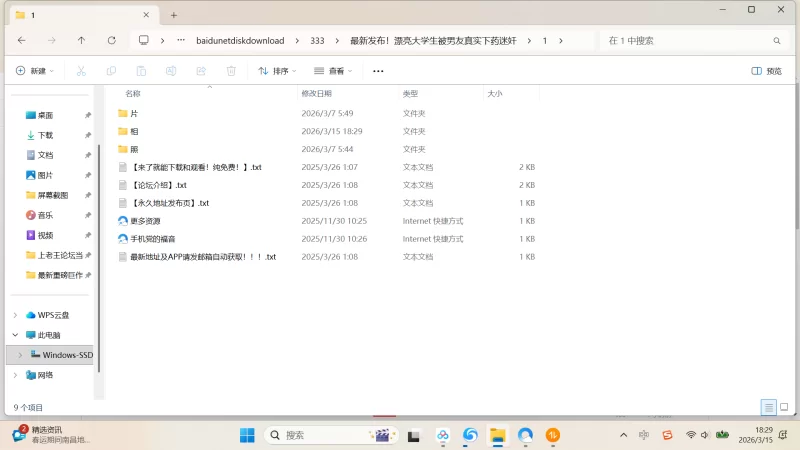Image resolution: width=800 pixels, height=450 pixels.
Task: Open the Windows Start menu
Action: (x=247, y=435)
